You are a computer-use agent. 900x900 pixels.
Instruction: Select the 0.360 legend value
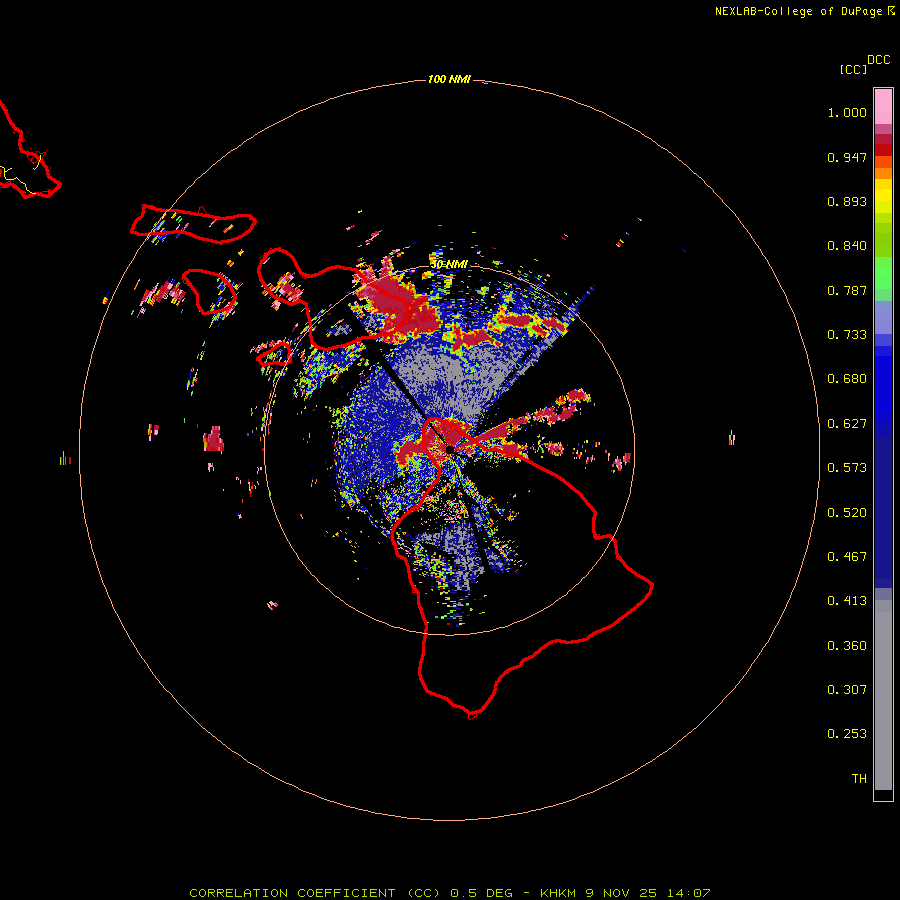point(847,646)
